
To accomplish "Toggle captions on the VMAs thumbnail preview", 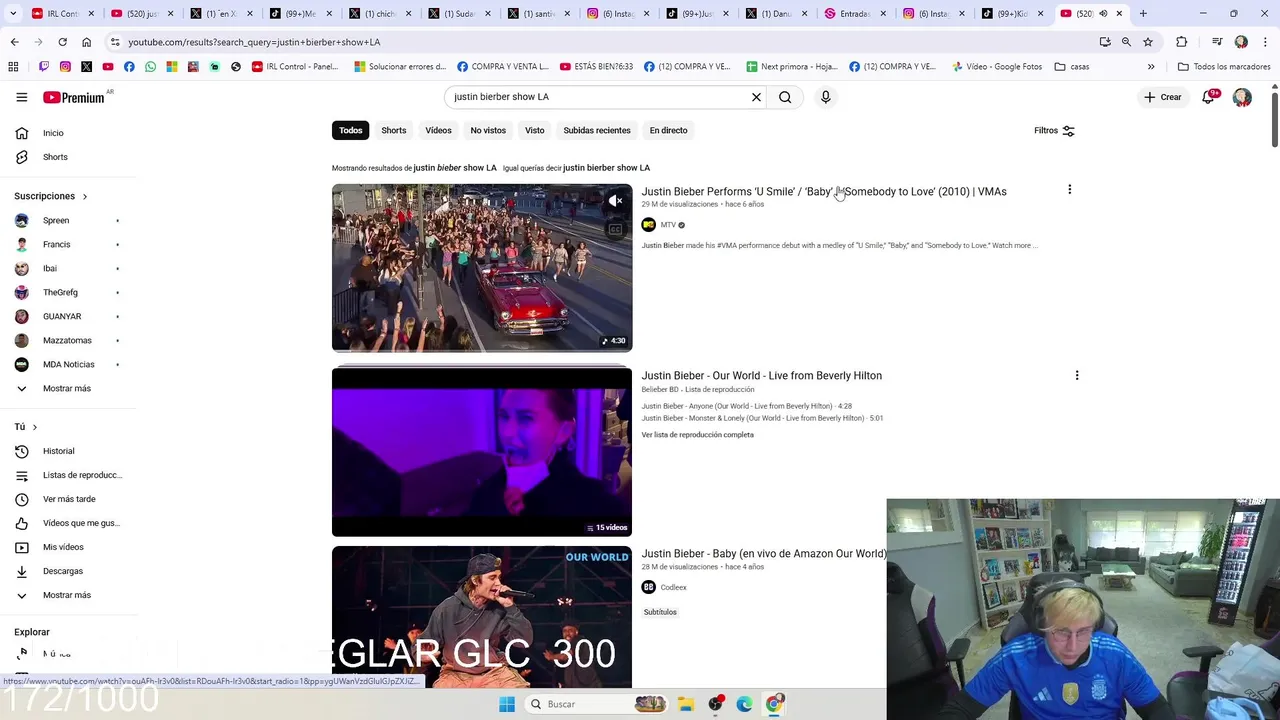I will (x=615, y=229).
